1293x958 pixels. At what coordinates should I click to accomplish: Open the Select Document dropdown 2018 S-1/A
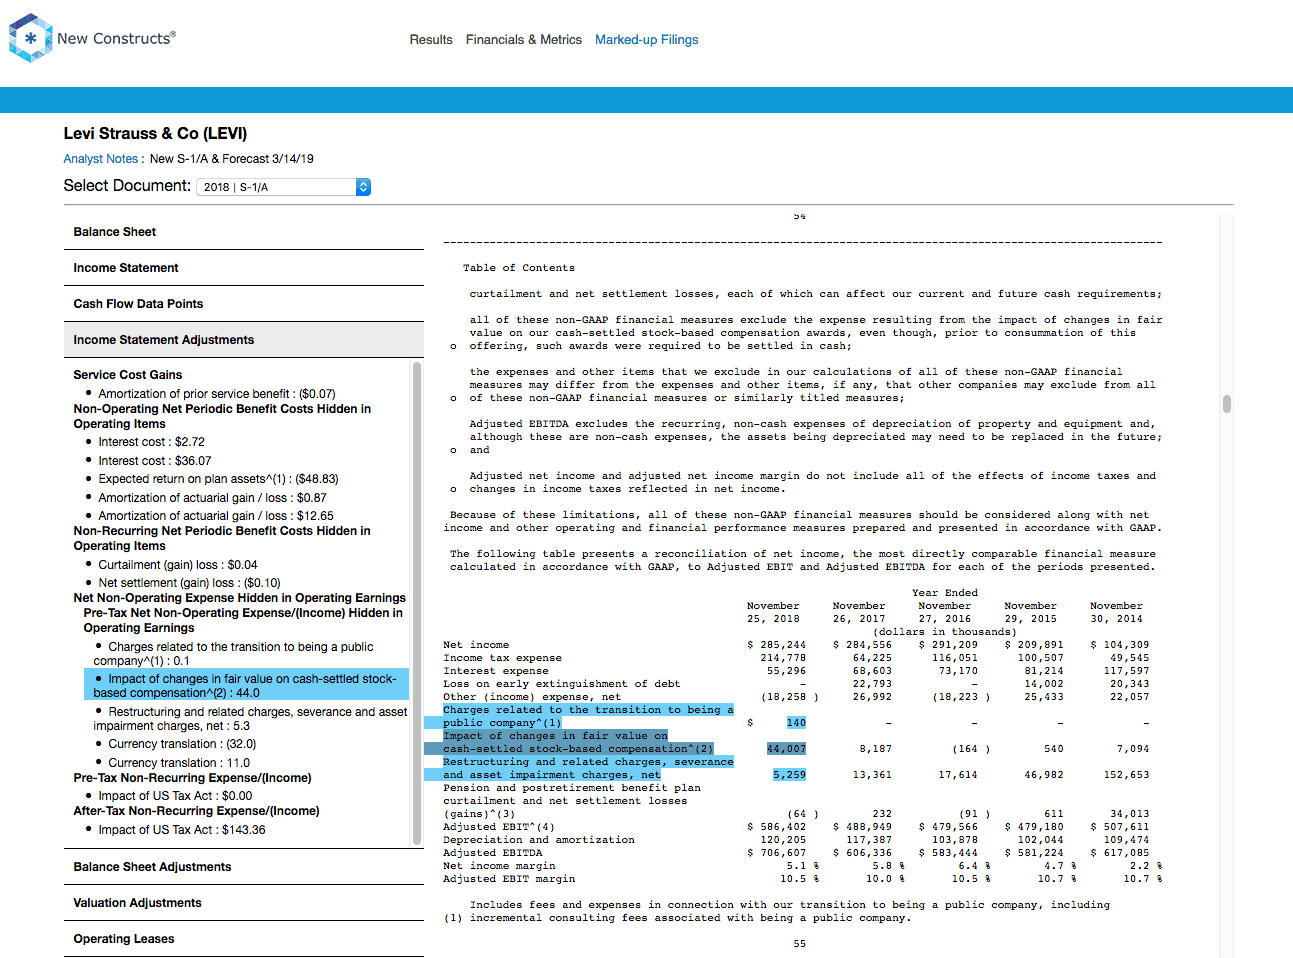tap(283, 187)
